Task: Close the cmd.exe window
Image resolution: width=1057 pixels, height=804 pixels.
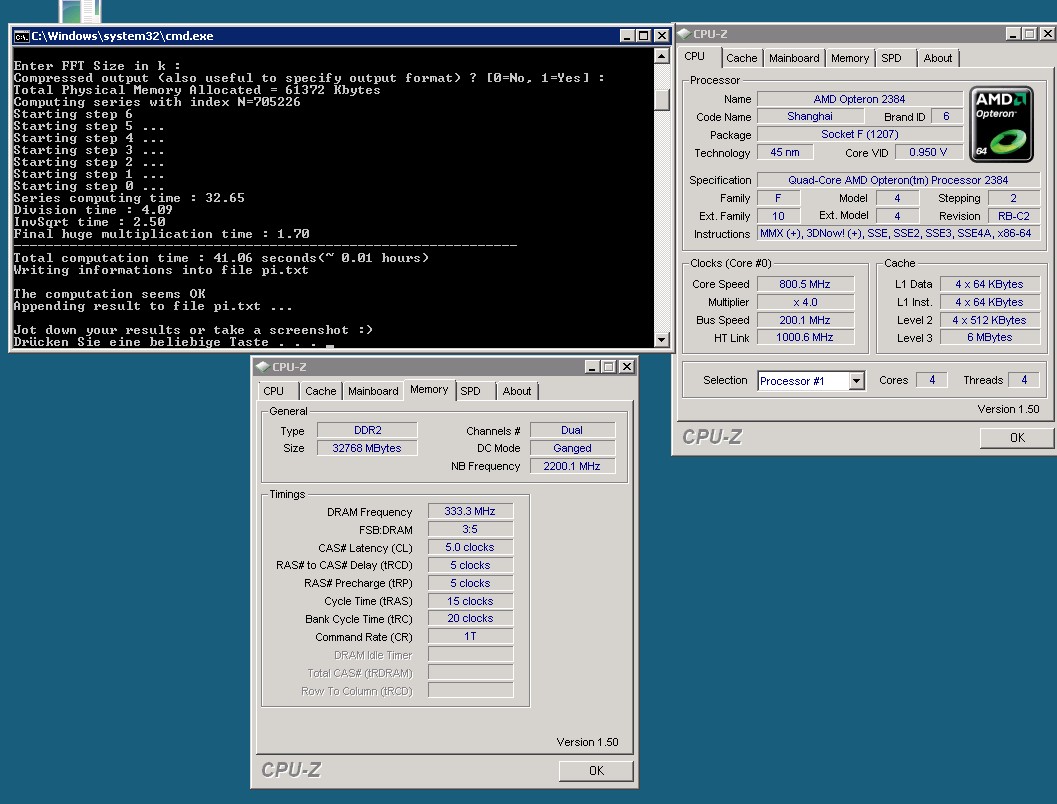Action: [661, 36]
